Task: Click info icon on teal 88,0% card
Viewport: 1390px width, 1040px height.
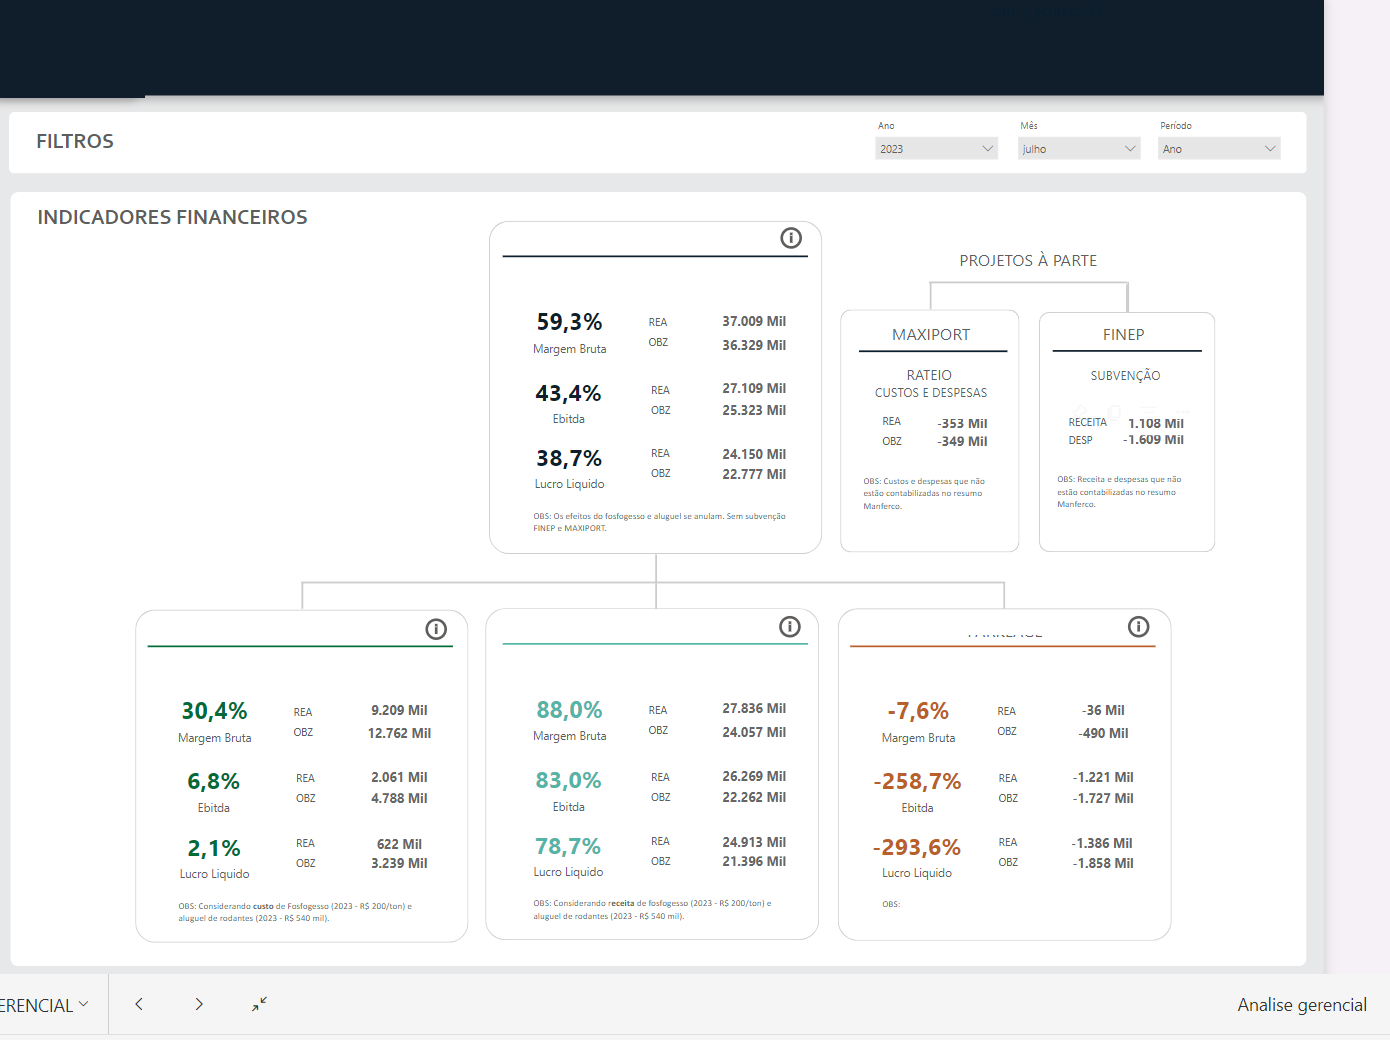Action: pos(790,627)
